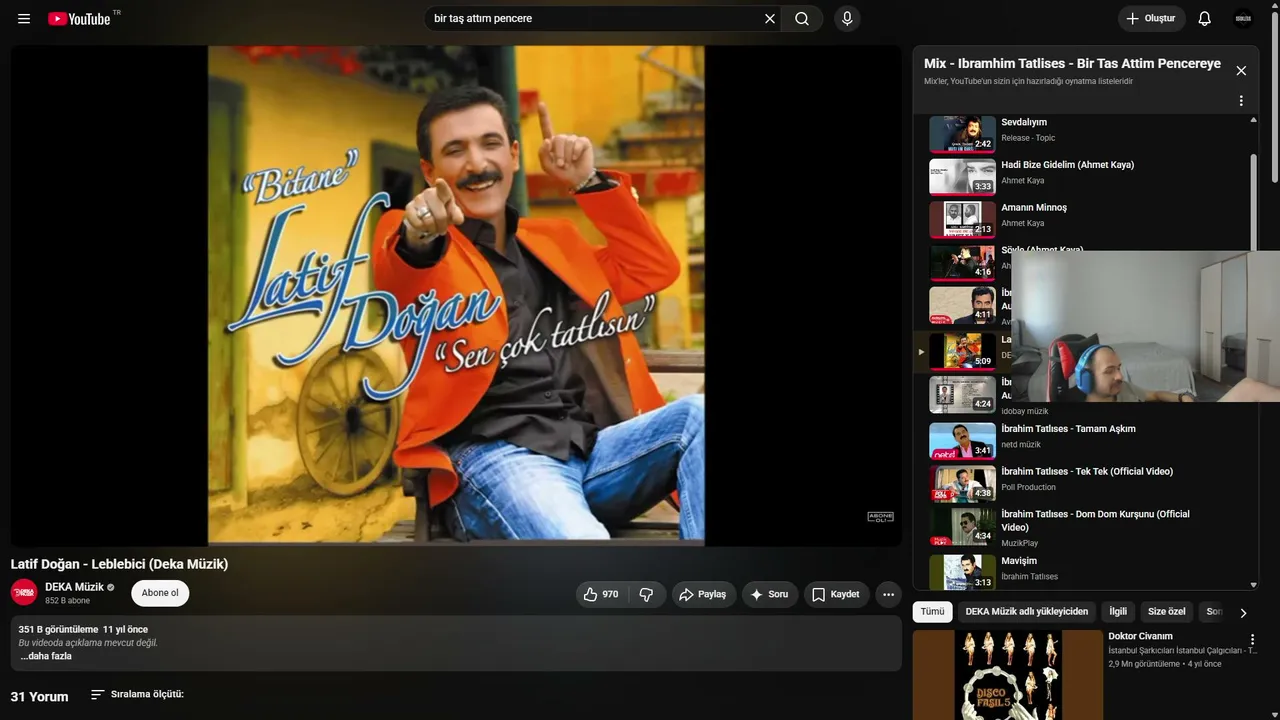Image resolution: width=1280 pixels, height=720 pixels.
Task: Save video using Kaydet
Action: point(836,594)
